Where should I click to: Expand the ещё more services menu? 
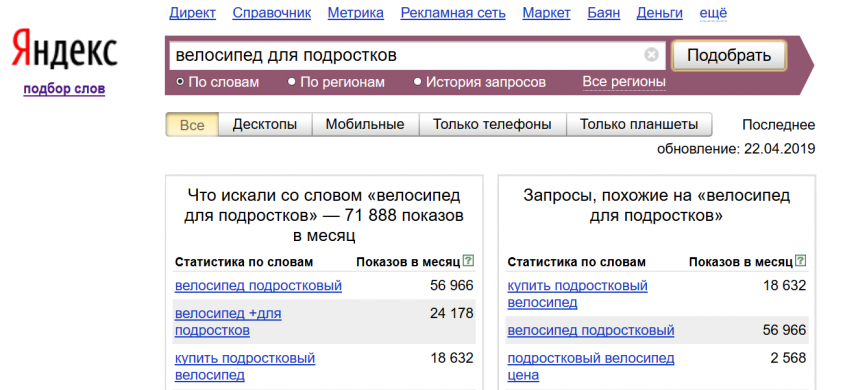tap(713, 13)
